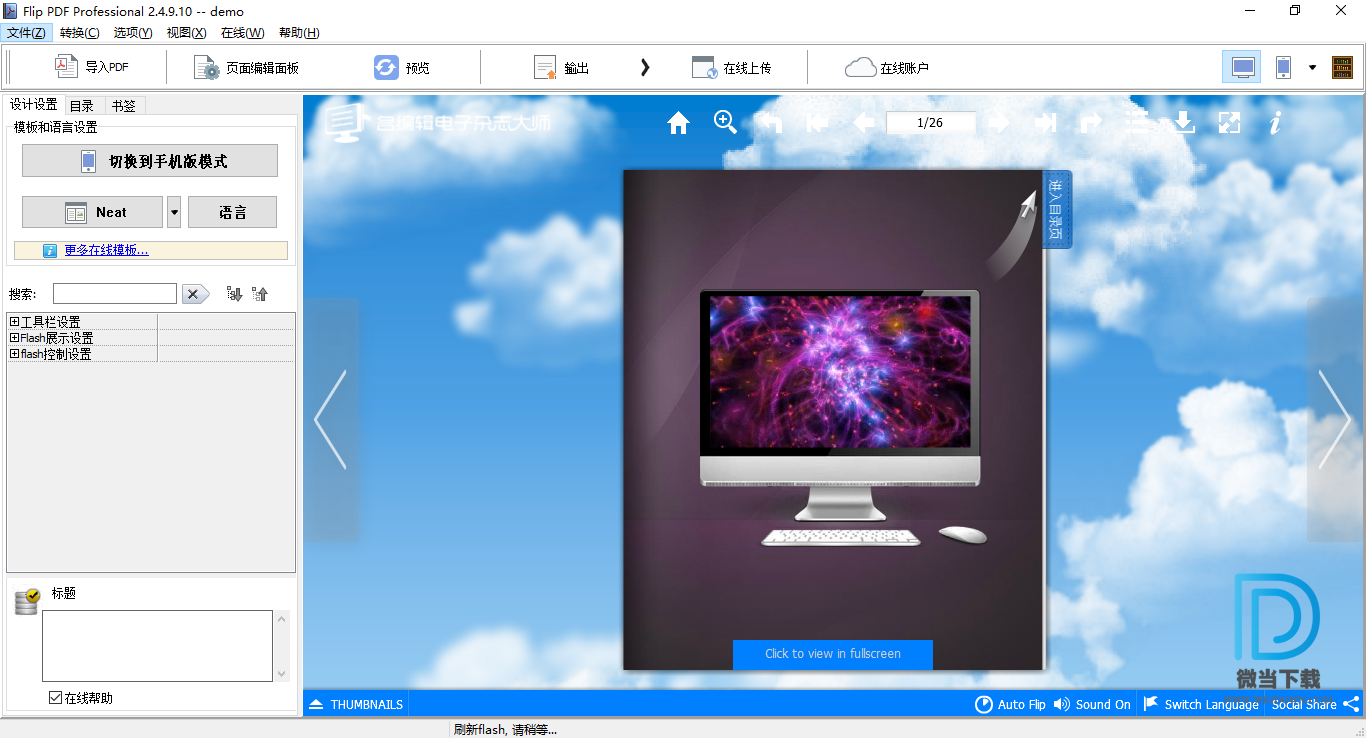Click the 导入PDF import icon

point(66,67)
